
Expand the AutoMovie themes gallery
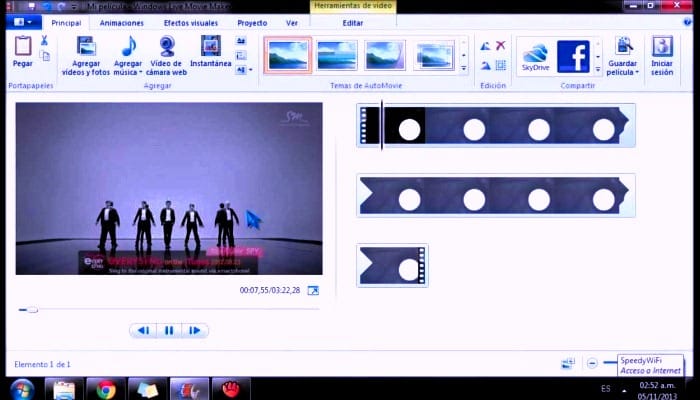click(464, 69)
